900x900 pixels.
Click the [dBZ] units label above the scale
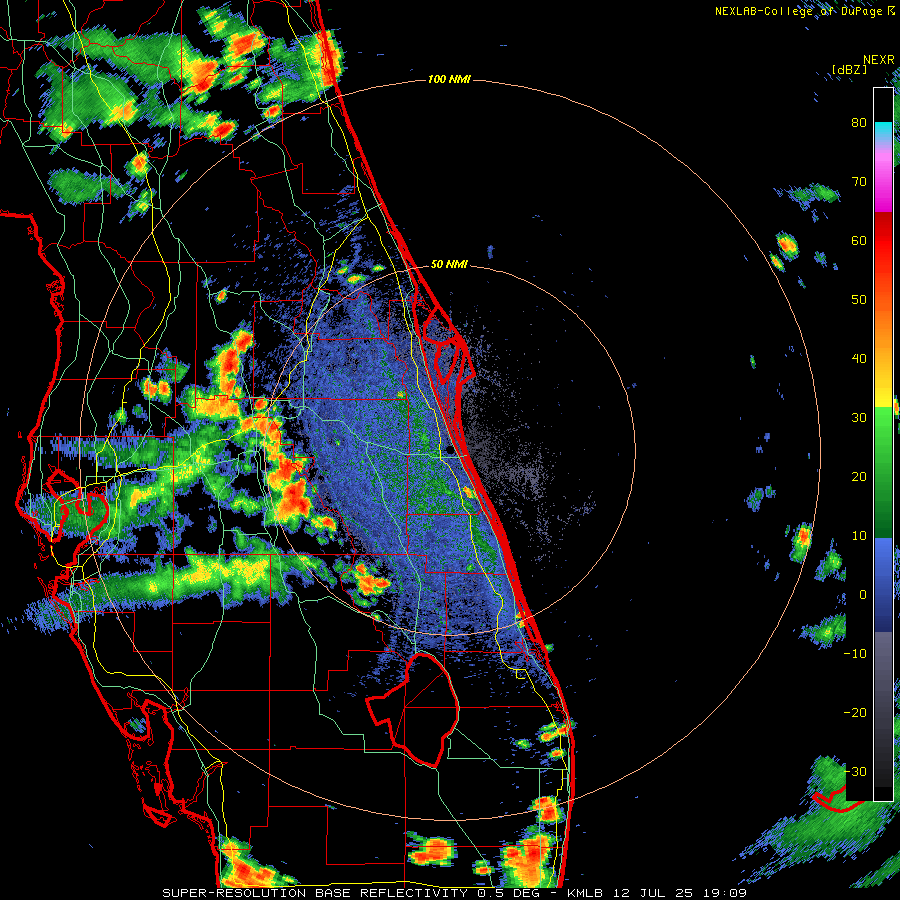pos(849,69)
